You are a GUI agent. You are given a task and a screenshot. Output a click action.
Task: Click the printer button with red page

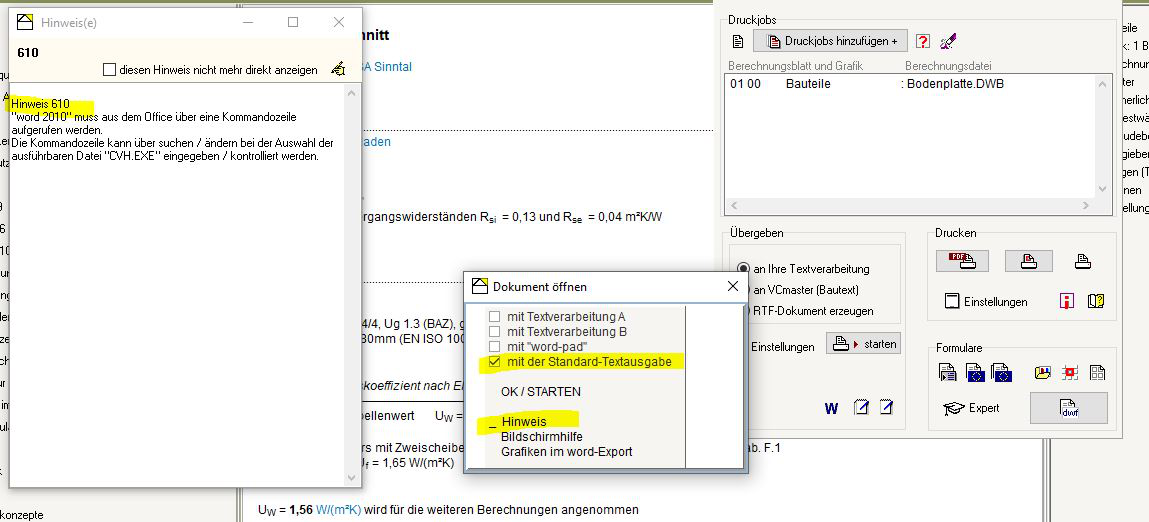point(1028,260)
